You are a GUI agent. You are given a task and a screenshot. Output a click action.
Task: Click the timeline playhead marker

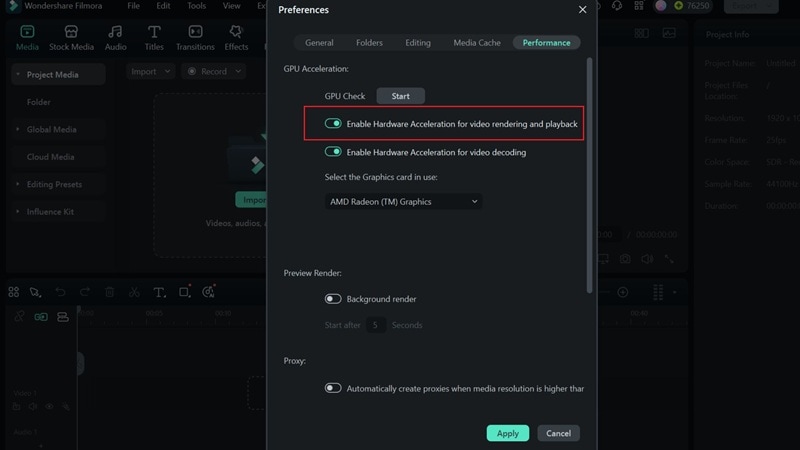(79, 309)
